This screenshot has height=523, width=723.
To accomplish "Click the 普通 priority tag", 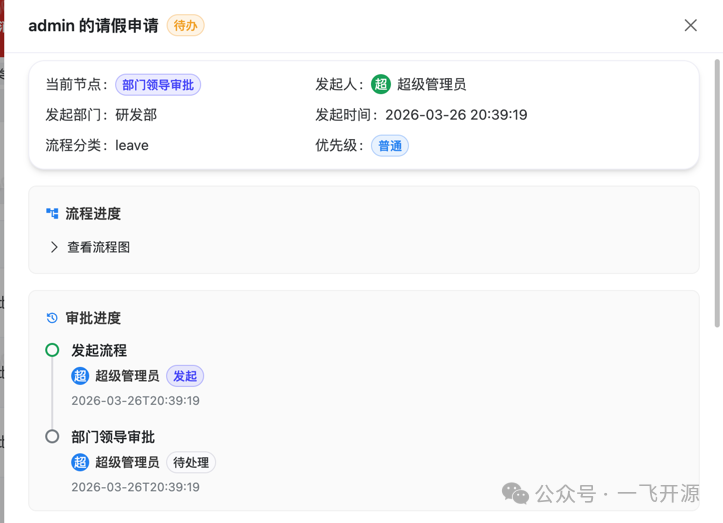I will tap(390, 146).
